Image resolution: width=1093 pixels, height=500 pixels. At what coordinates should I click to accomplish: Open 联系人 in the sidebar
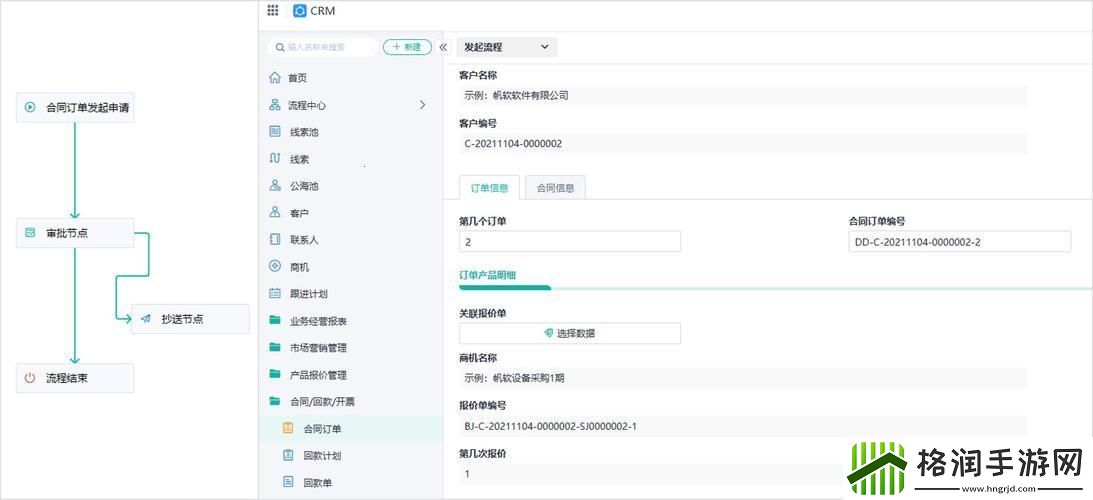351,239
